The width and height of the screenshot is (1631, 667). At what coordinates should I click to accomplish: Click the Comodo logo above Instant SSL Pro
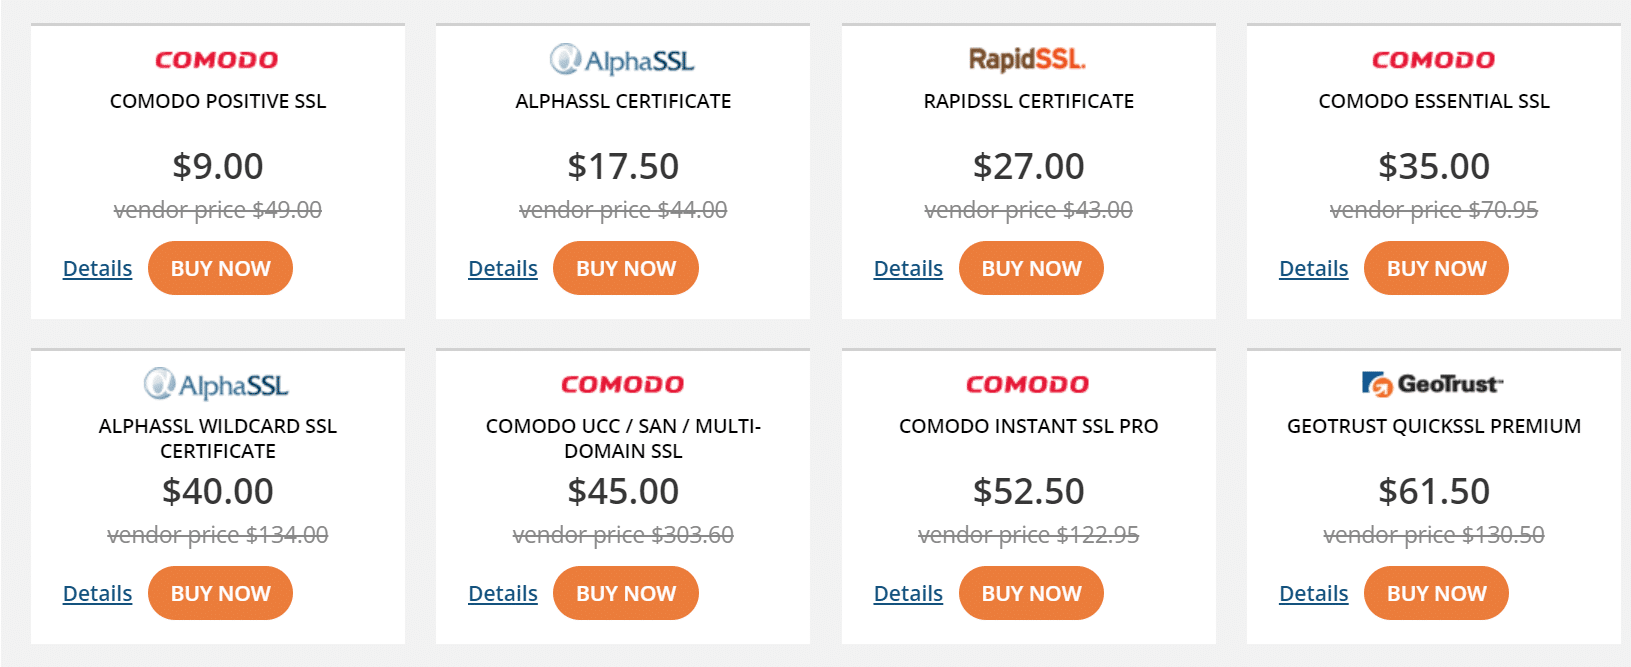point(1027,384)
